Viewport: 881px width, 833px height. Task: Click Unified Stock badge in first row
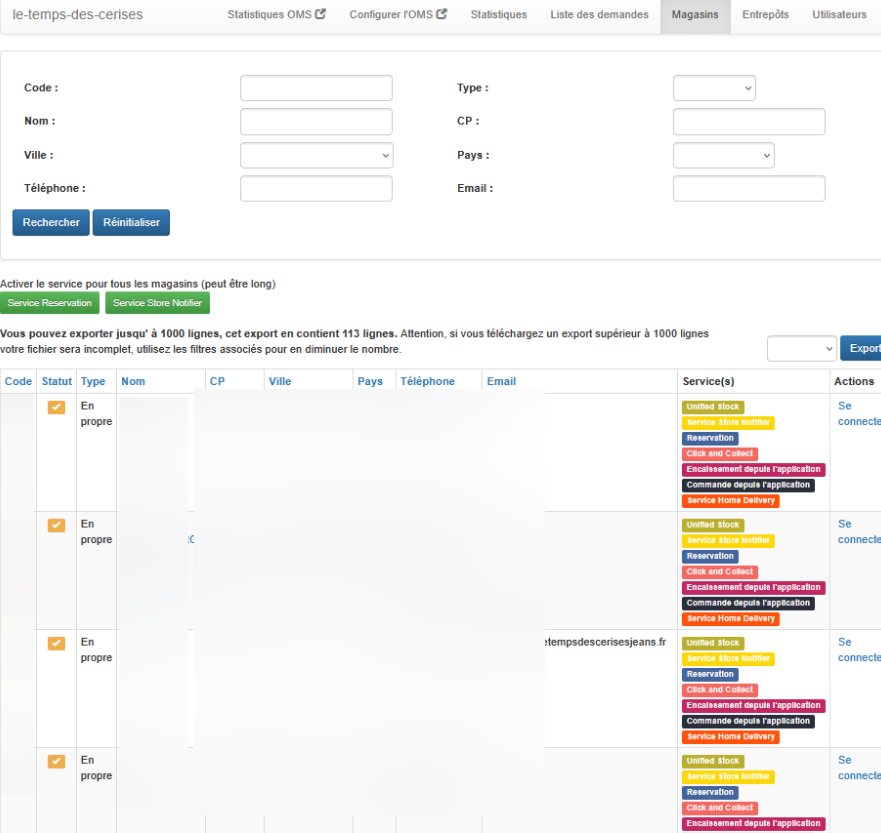(713, 407)
